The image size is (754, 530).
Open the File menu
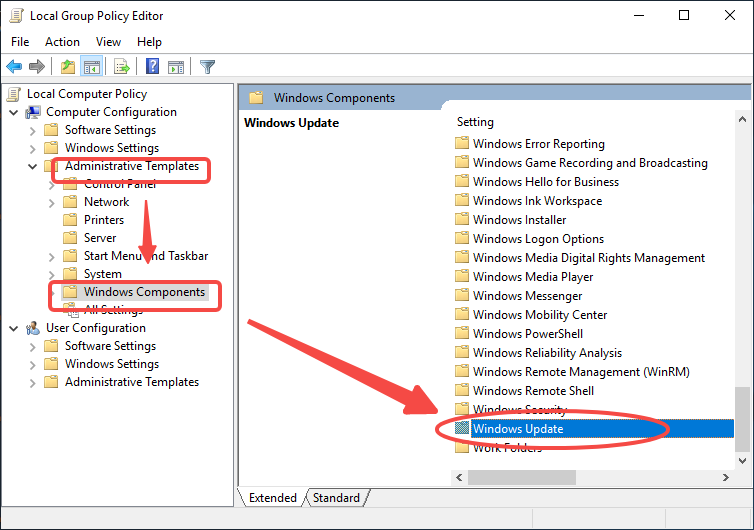pyautogui.click(x=20, y=42)
